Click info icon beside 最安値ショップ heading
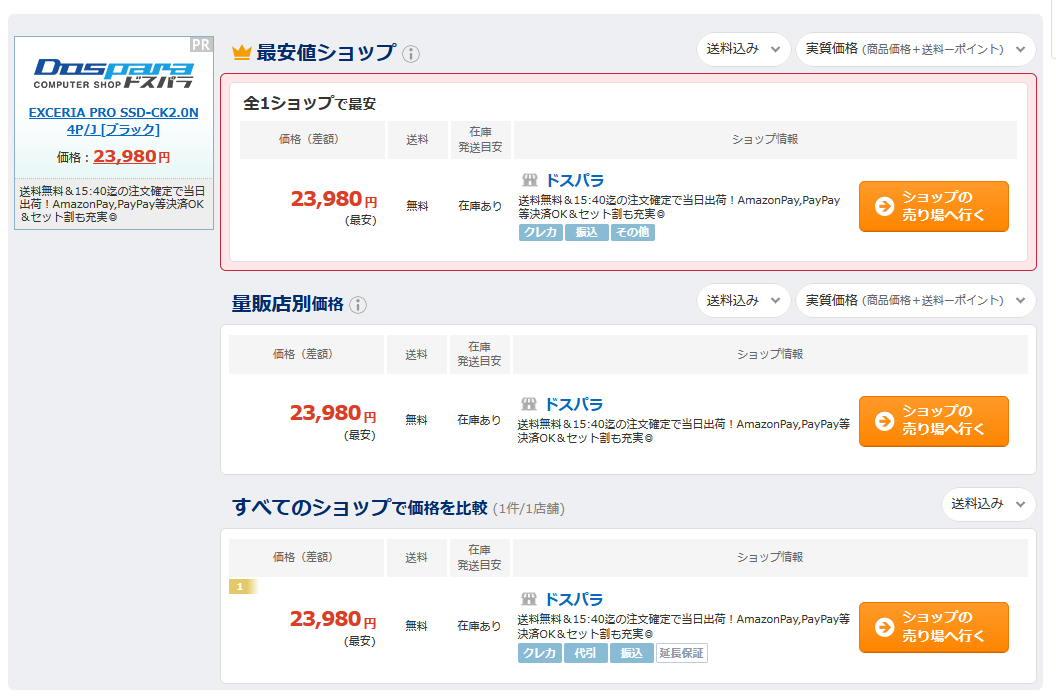The image size is (1056, 700). coord(411,54)
